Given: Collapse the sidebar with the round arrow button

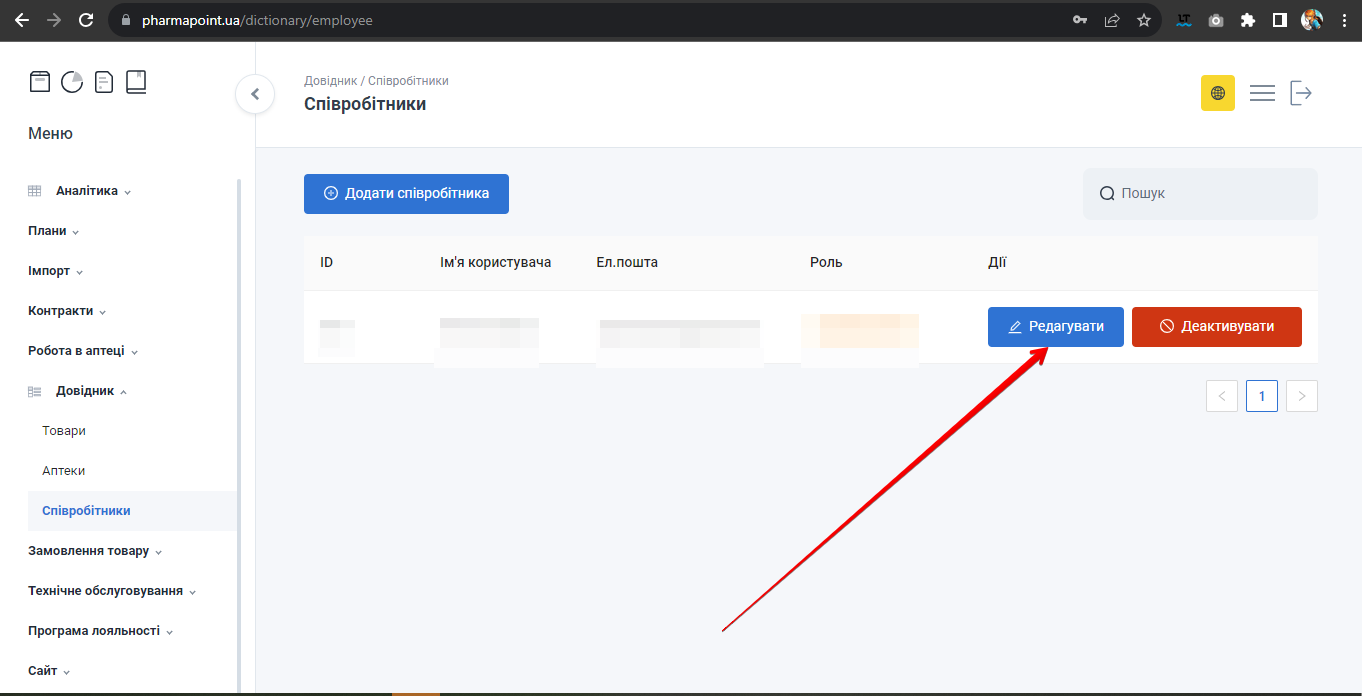Looking at the screenshot, I should tap(255, 94).
